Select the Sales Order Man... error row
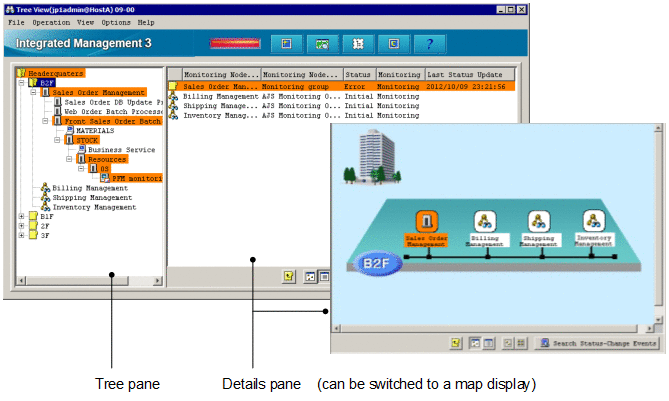This screenshot has height=401, width=669. click(341, 87)
